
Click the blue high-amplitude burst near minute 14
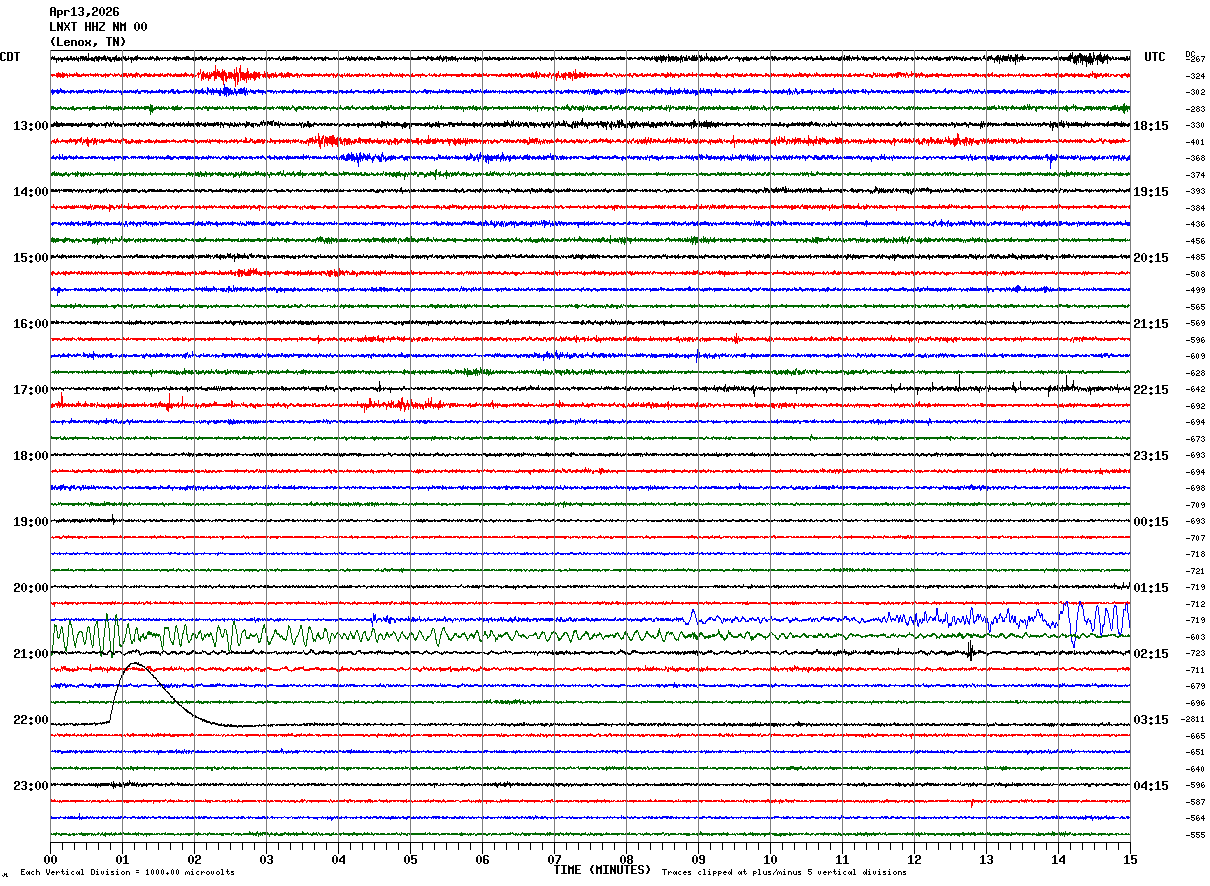click(x=1095, y=617)
